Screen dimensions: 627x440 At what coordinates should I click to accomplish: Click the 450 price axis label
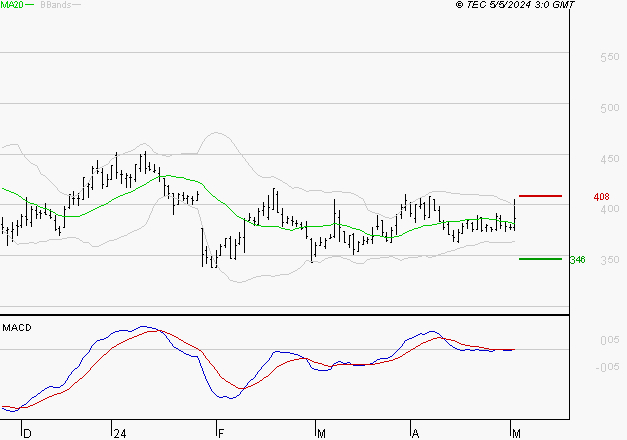click(610, 159)
